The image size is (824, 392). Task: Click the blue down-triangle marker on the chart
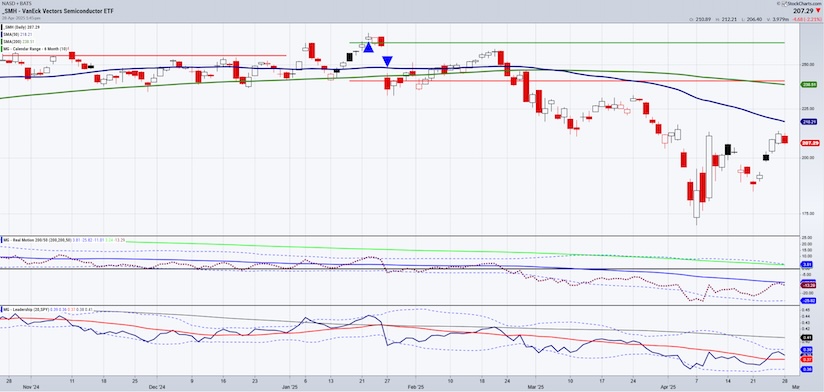click(387, 61)
